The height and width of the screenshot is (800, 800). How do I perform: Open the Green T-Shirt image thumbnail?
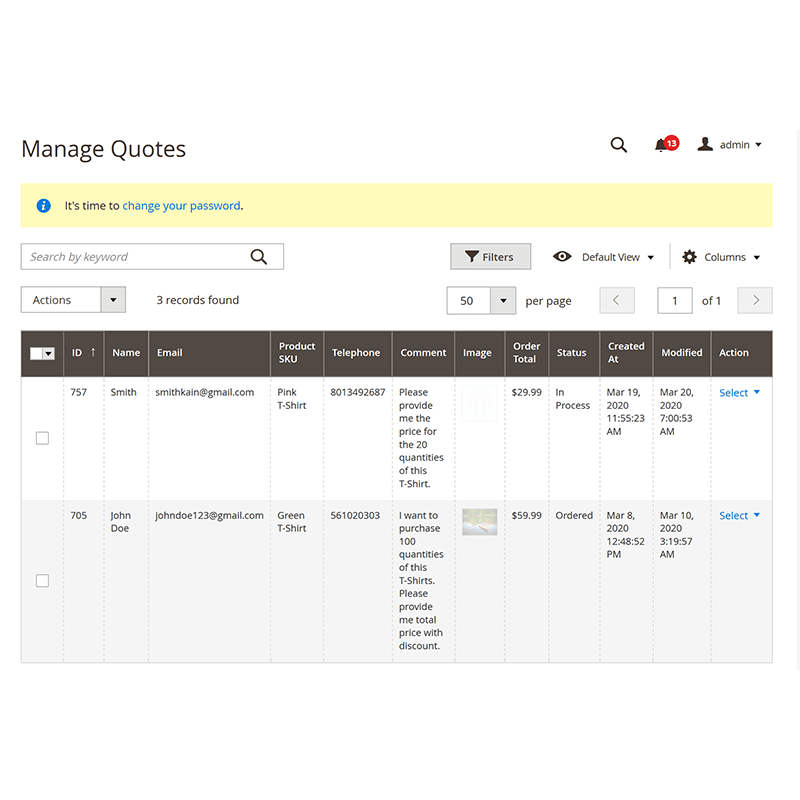click(x=479, y=521)
